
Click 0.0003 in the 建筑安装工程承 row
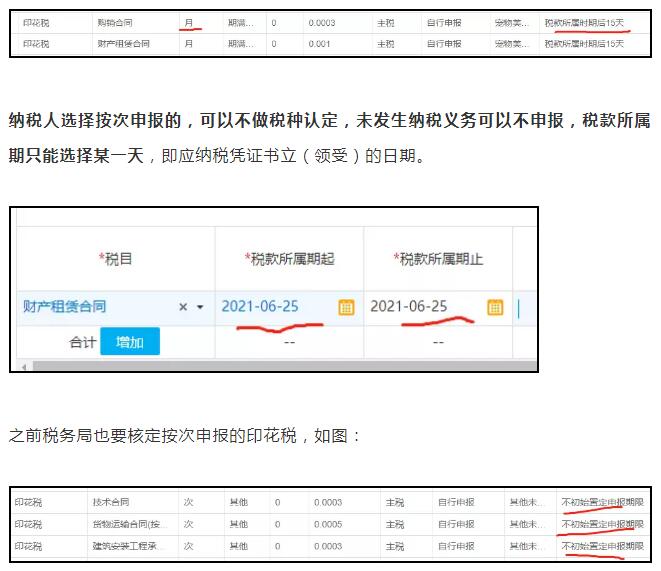point(328,546)
